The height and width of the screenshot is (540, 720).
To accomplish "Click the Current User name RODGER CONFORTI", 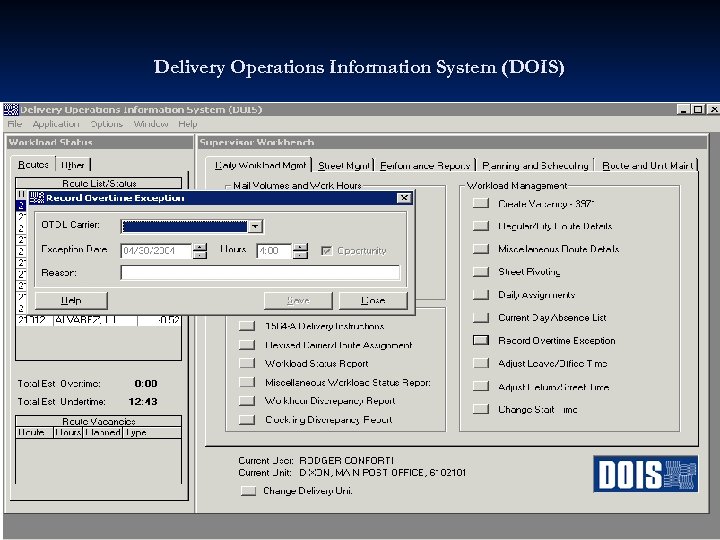I will pyautogui.click(x=347, y=460).
